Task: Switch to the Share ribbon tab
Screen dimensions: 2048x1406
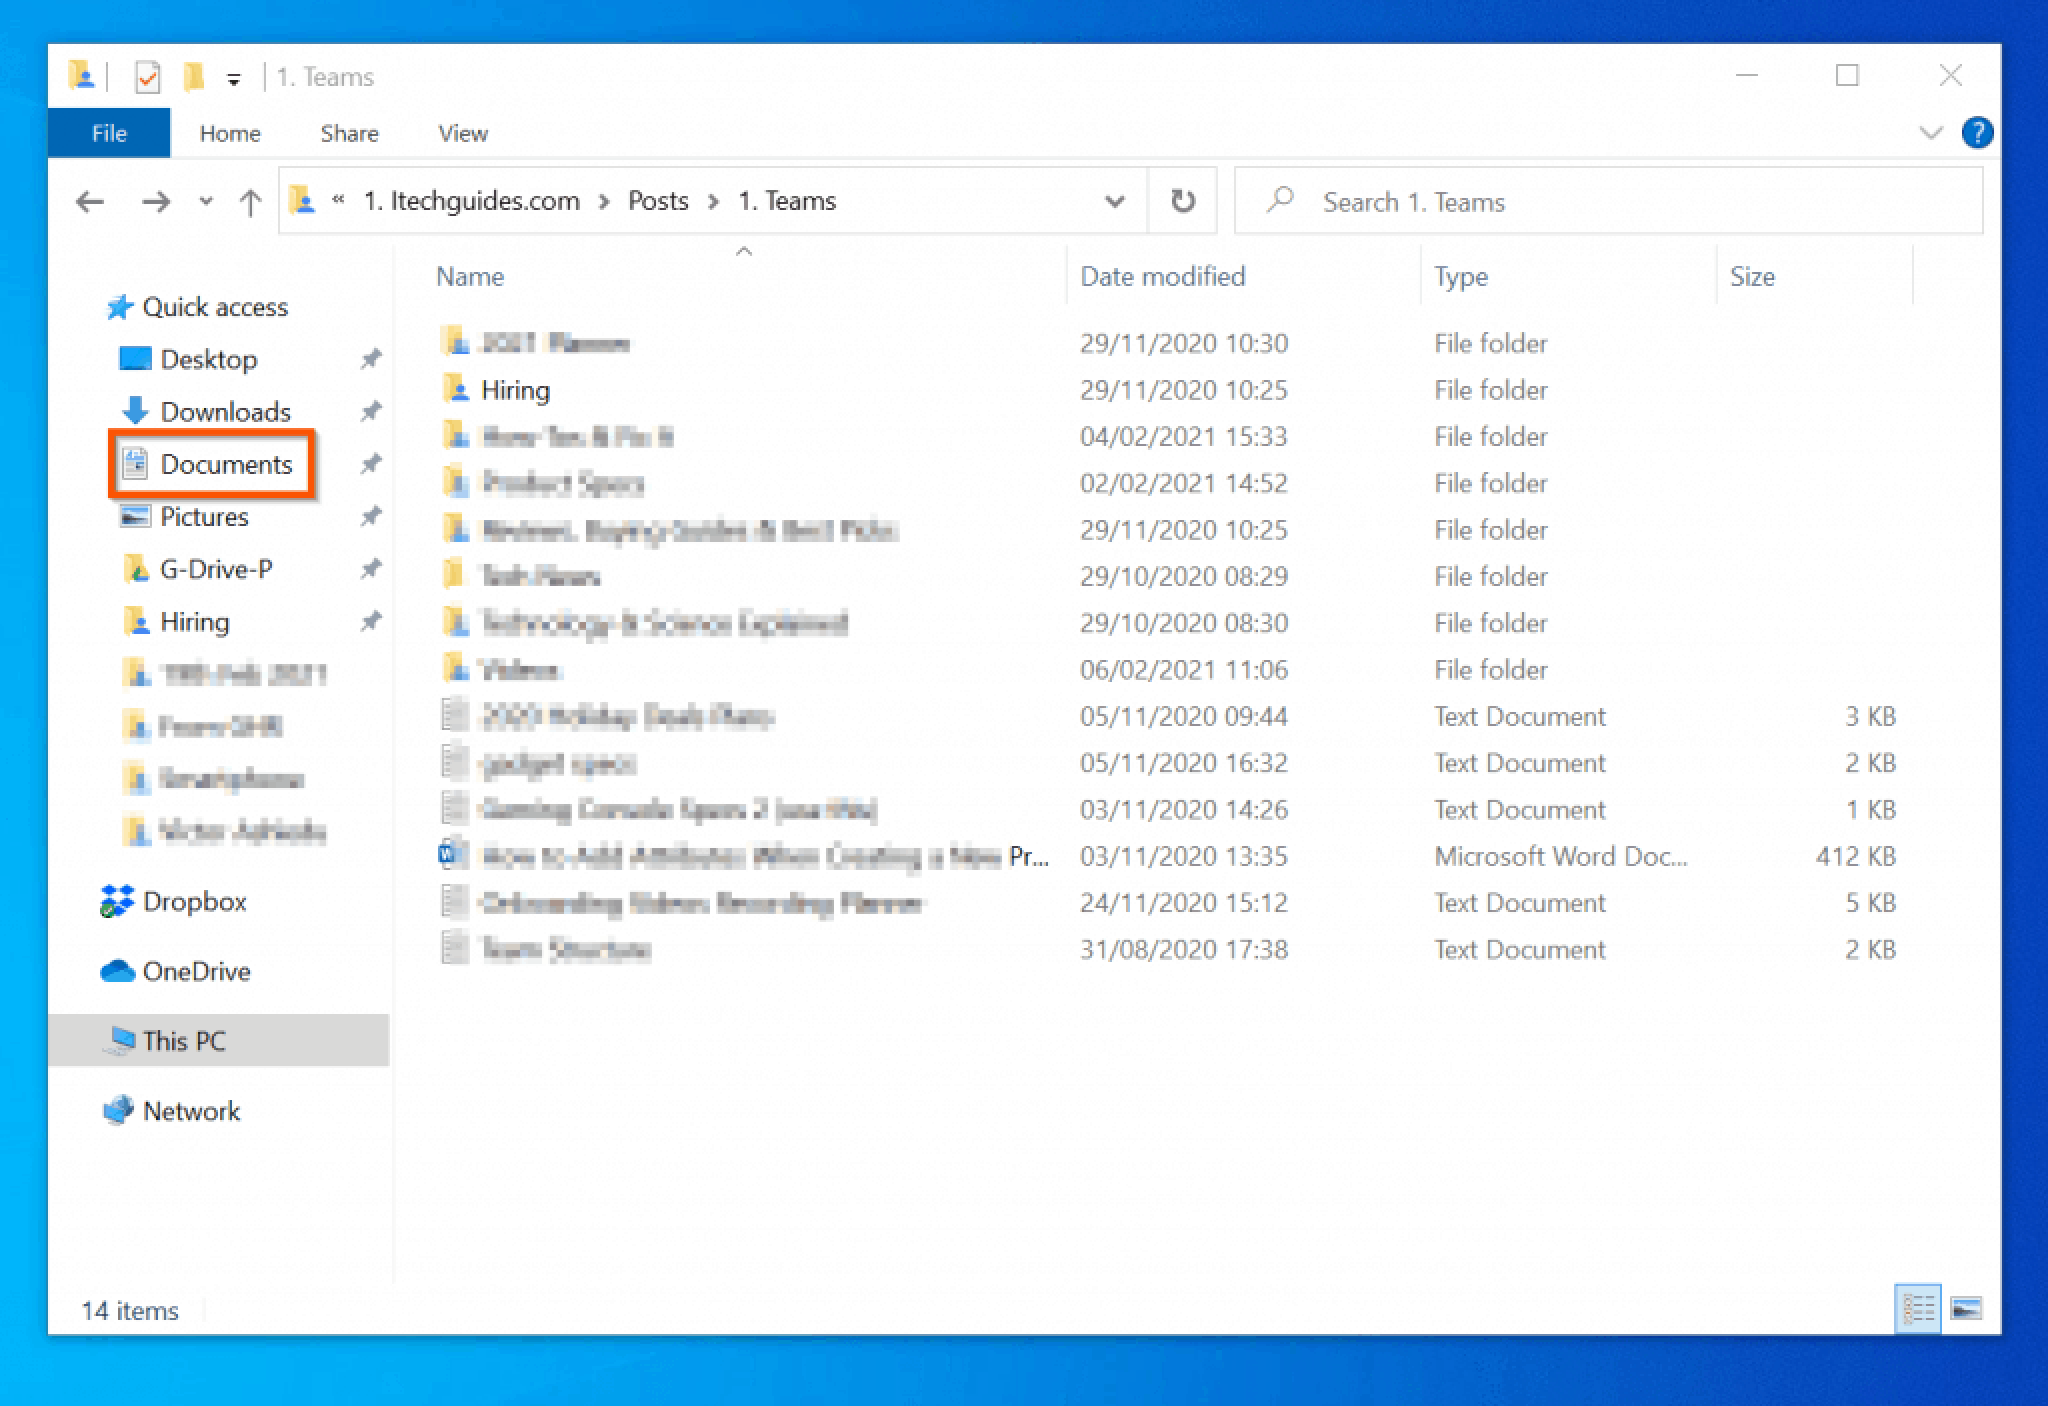Action: click(x=349, y=133)
